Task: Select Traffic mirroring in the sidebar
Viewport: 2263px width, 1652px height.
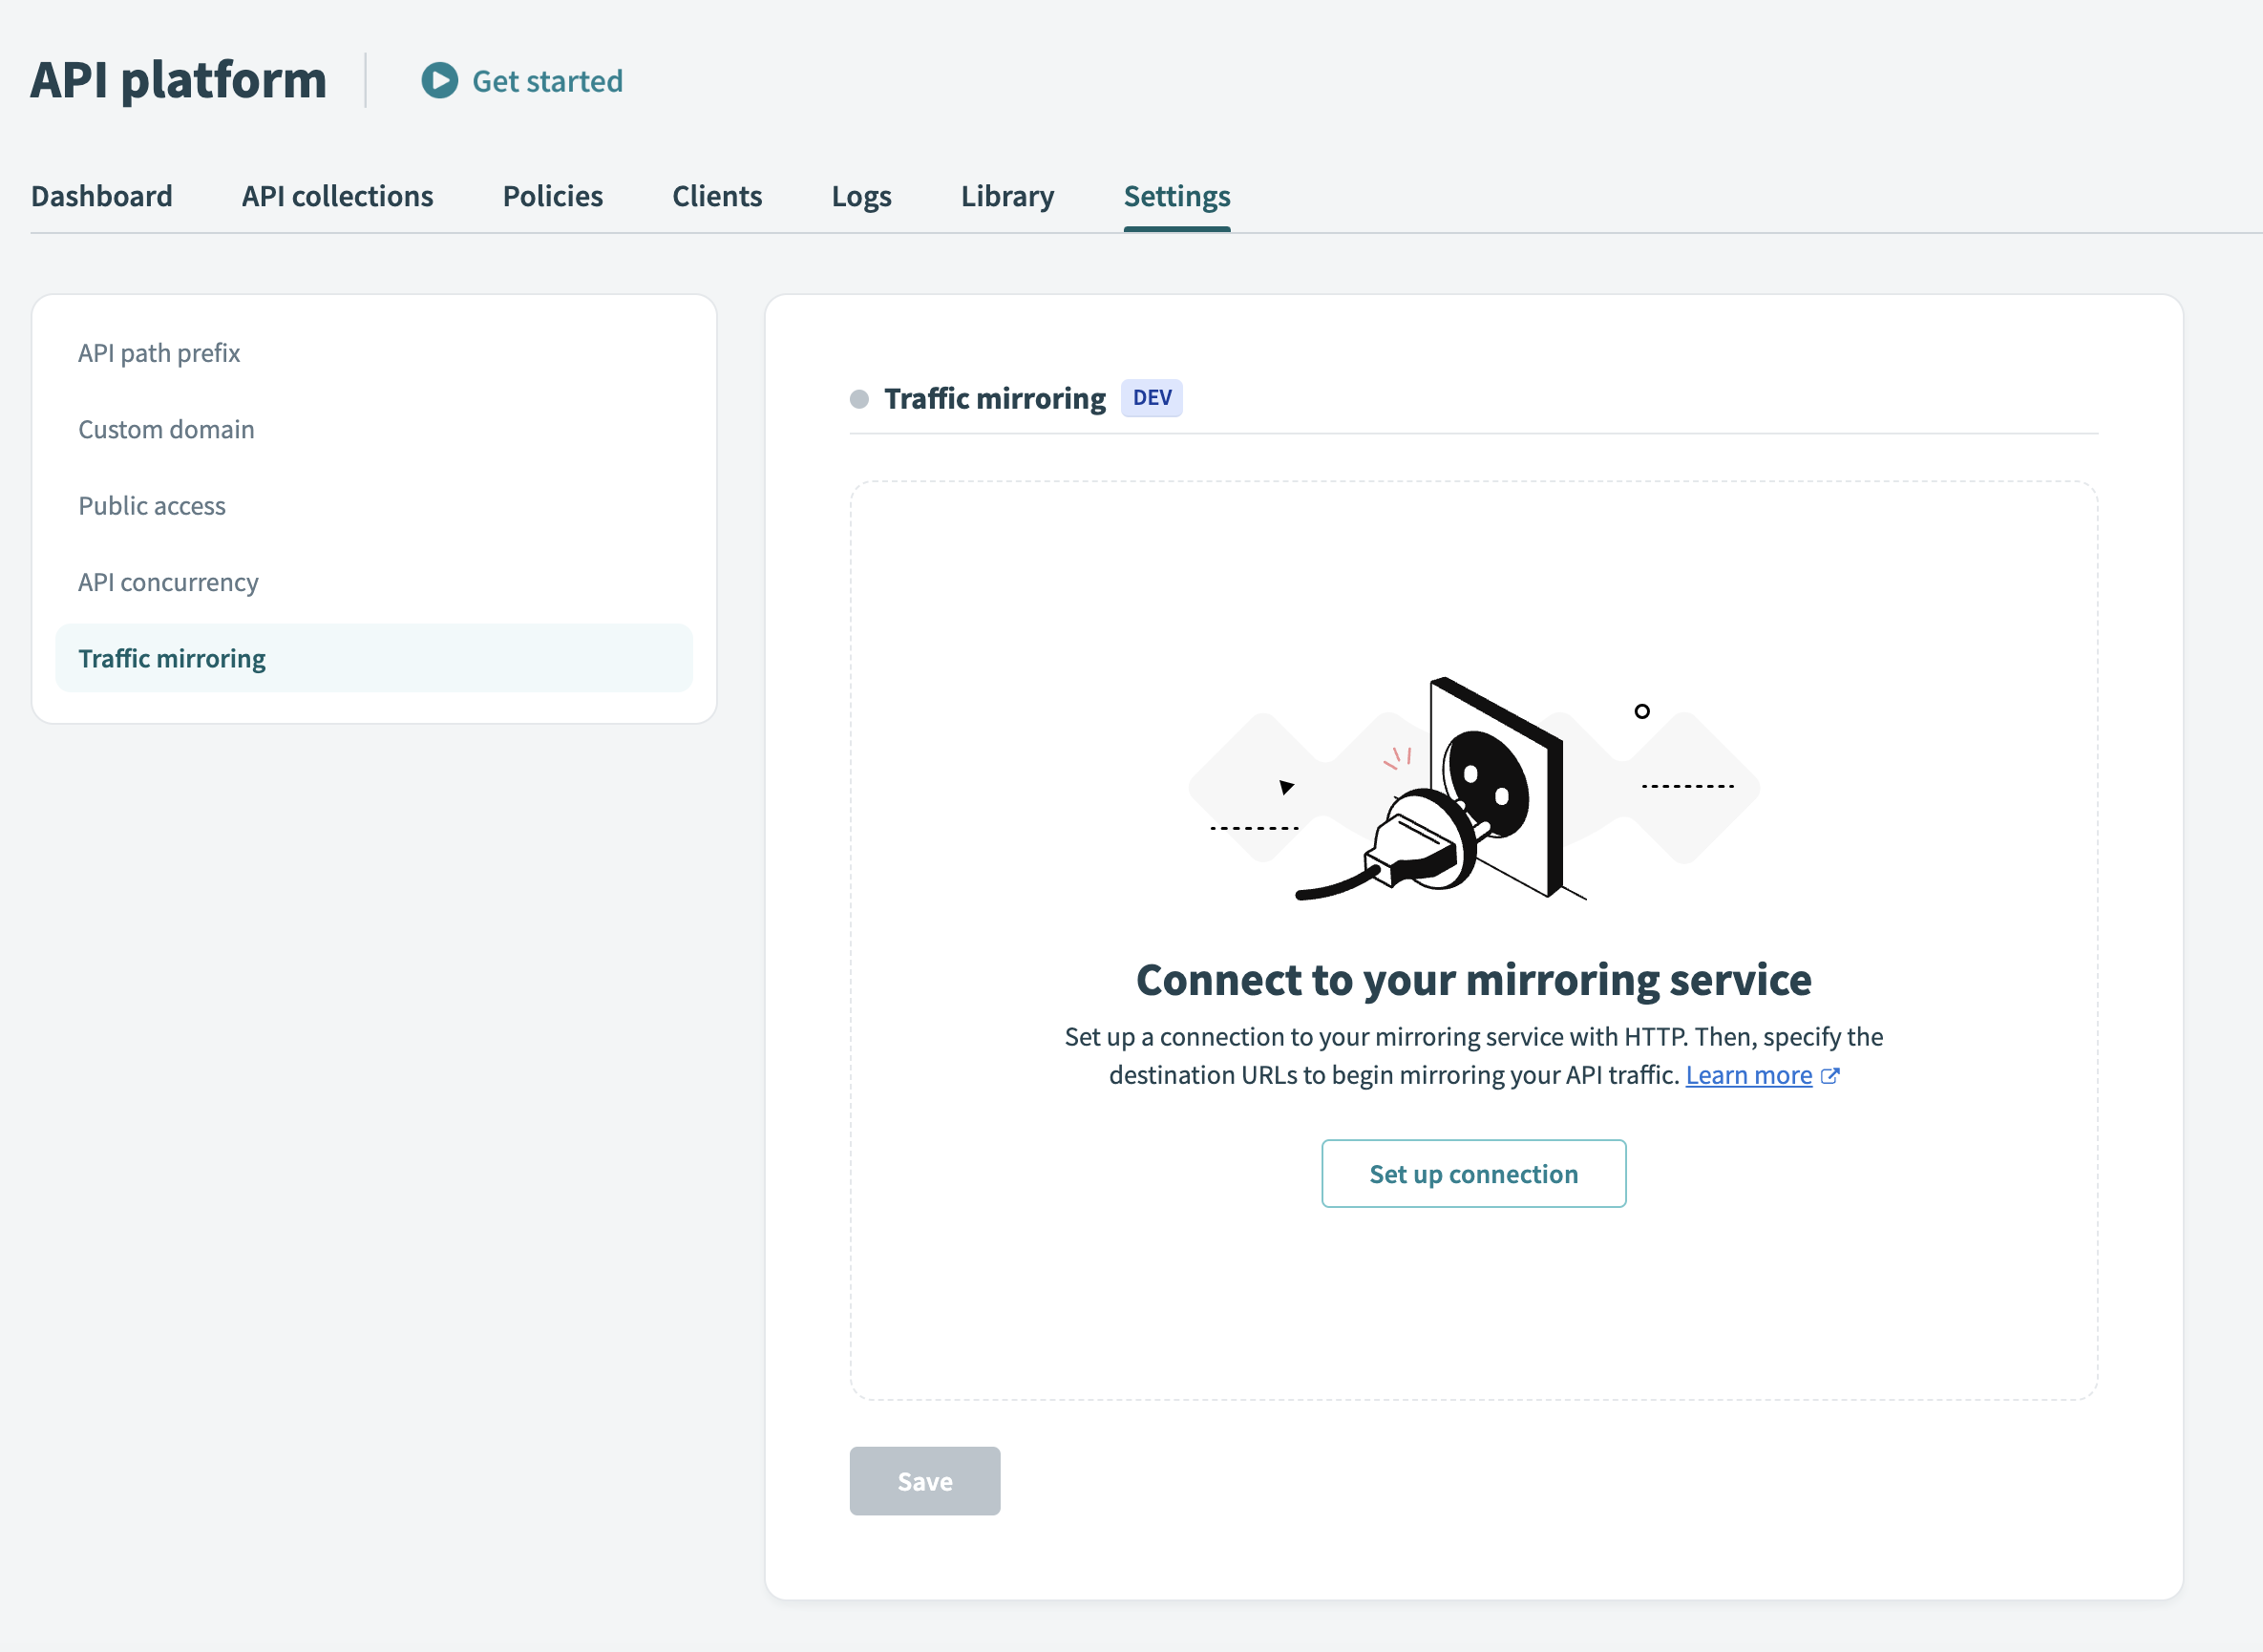Action: pos(171,658)
